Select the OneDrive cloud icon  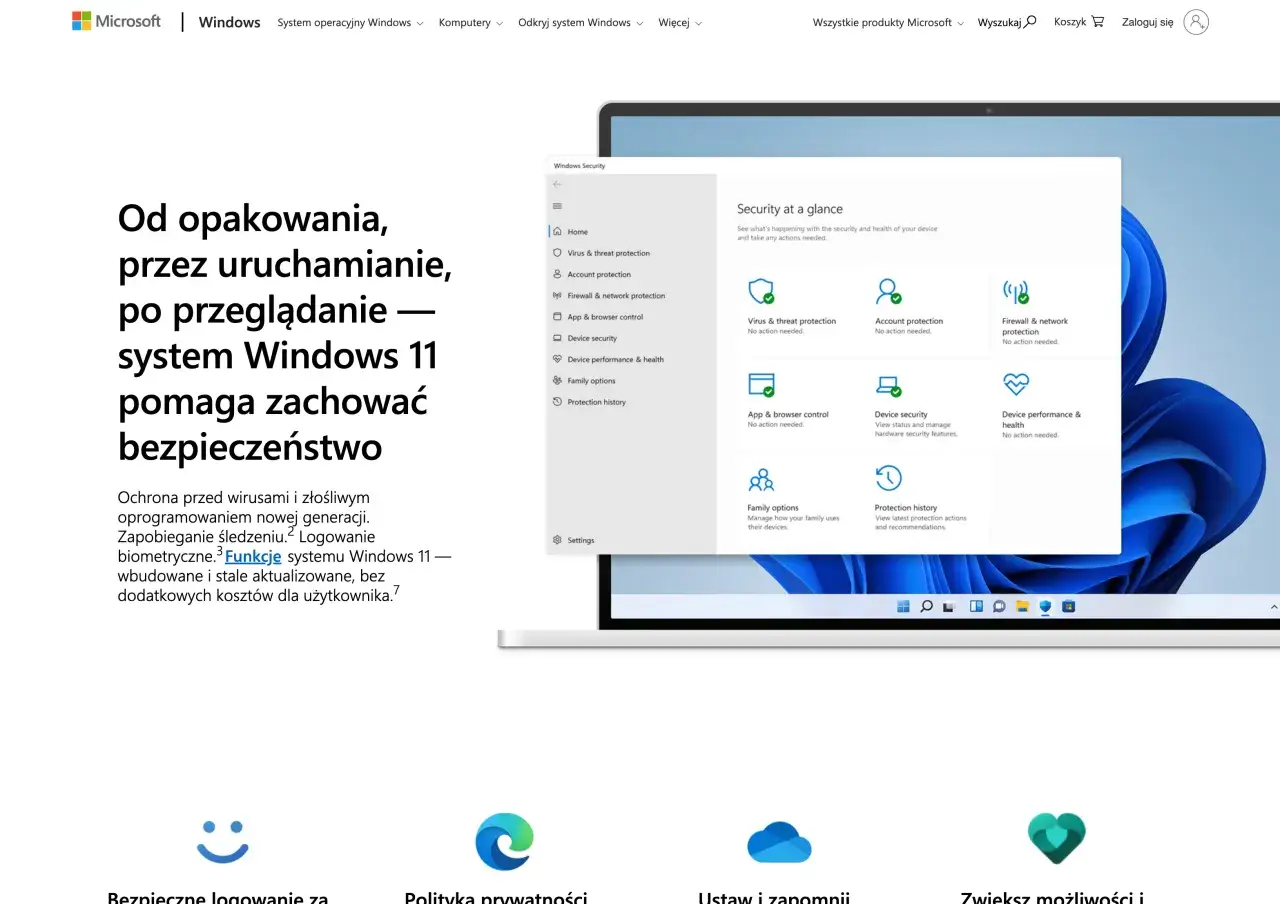tap(779, 841)
